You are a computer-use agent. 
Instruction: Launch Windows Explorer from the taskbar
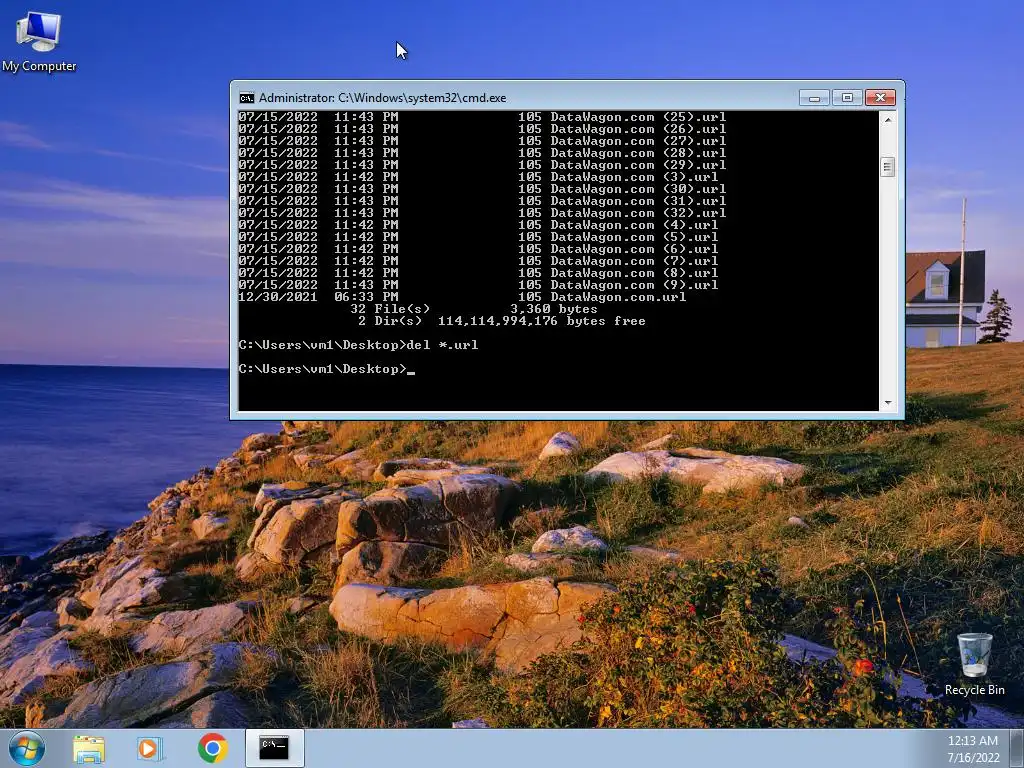[x=89, y=748]
